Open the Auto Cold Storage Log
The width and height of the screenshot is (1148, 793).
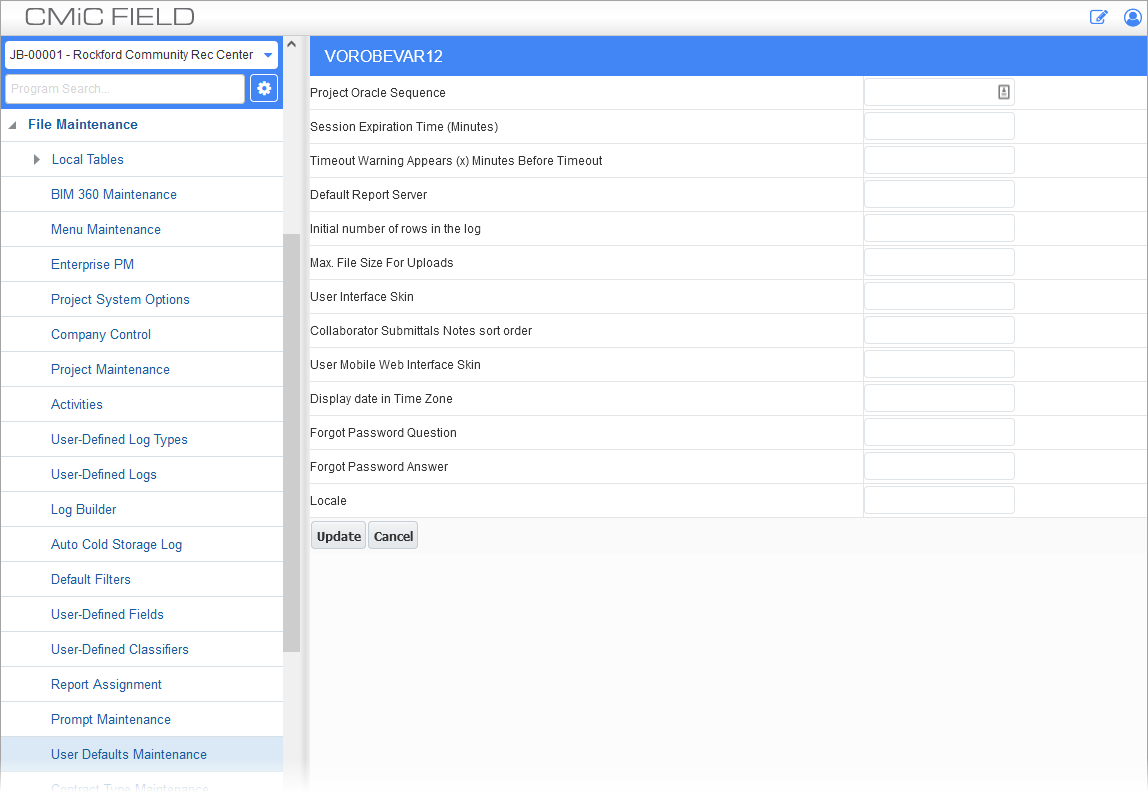click(x=117, y=544)
